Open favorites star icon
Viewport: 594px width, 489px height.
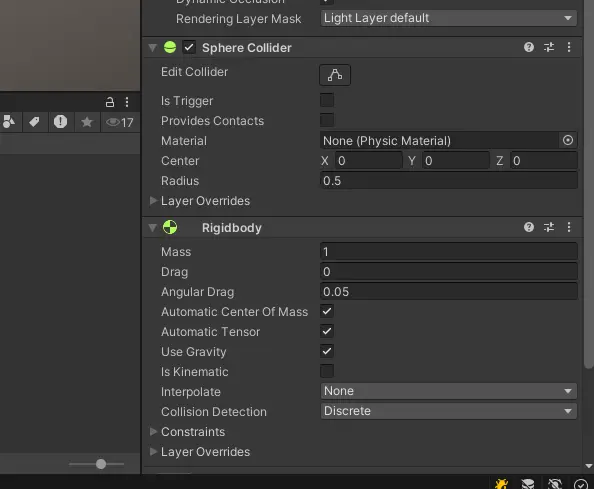click(x=87, y=122)
